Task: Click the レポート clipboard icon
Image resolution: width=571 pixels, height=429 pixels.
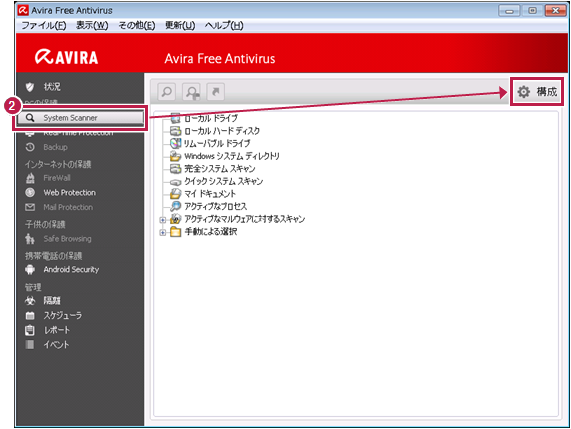Action: [30, 330]
